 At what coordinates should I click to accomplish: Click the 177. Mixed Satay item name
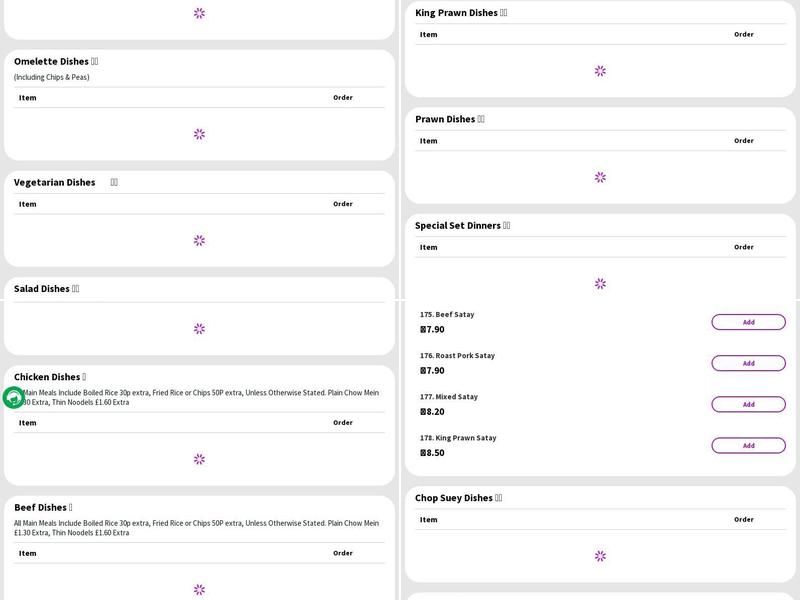tap(449, 397)
